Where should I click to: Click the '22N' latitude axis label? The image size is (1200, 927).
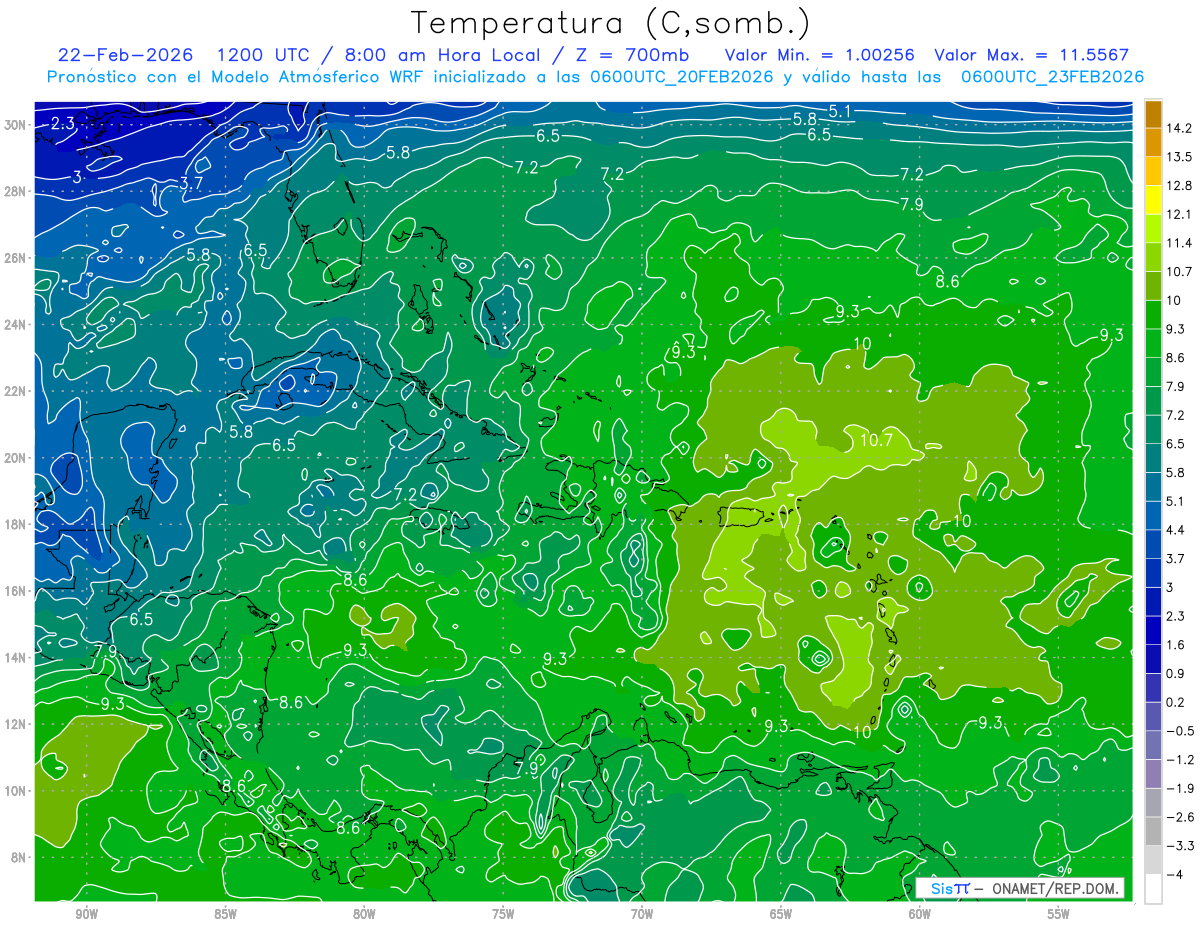17,391
